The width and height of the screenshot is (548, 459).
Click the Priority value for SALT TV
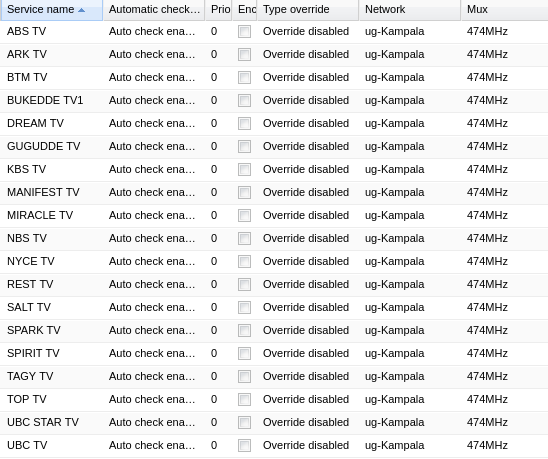tap(214, 307)
